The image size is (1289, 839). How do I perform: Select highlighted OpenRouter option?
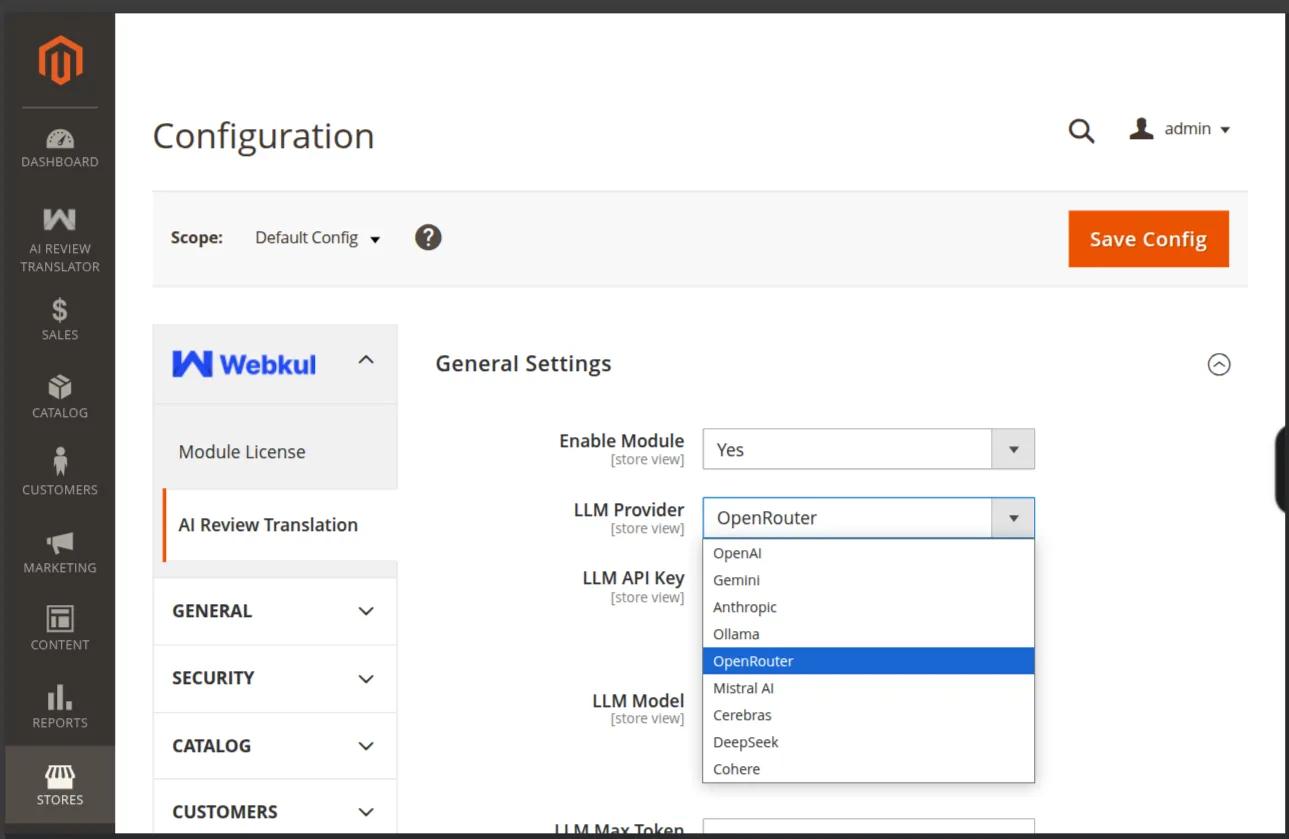point(868,661)
